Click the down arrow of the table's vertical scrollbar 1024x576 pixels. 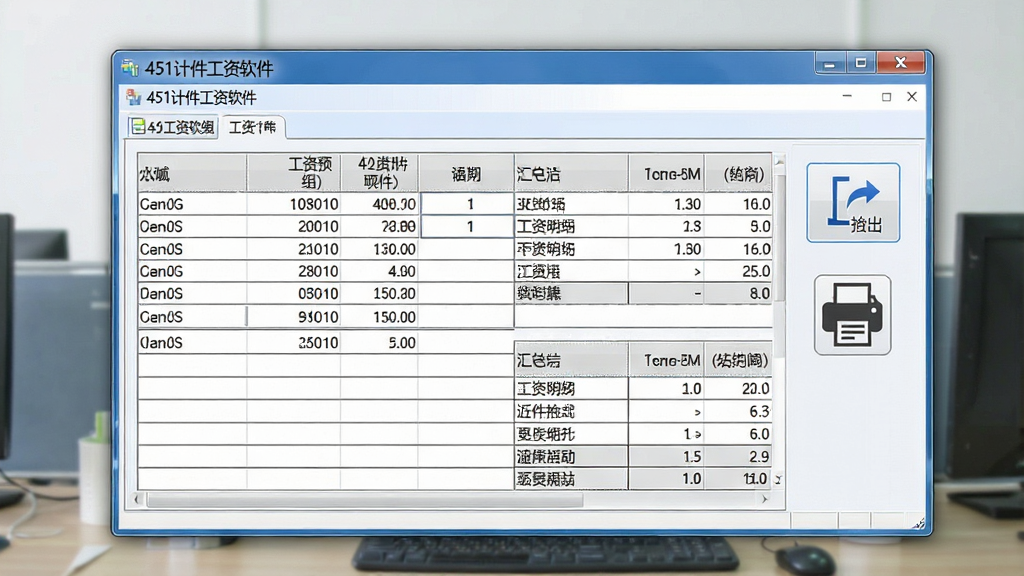(778, 479)
